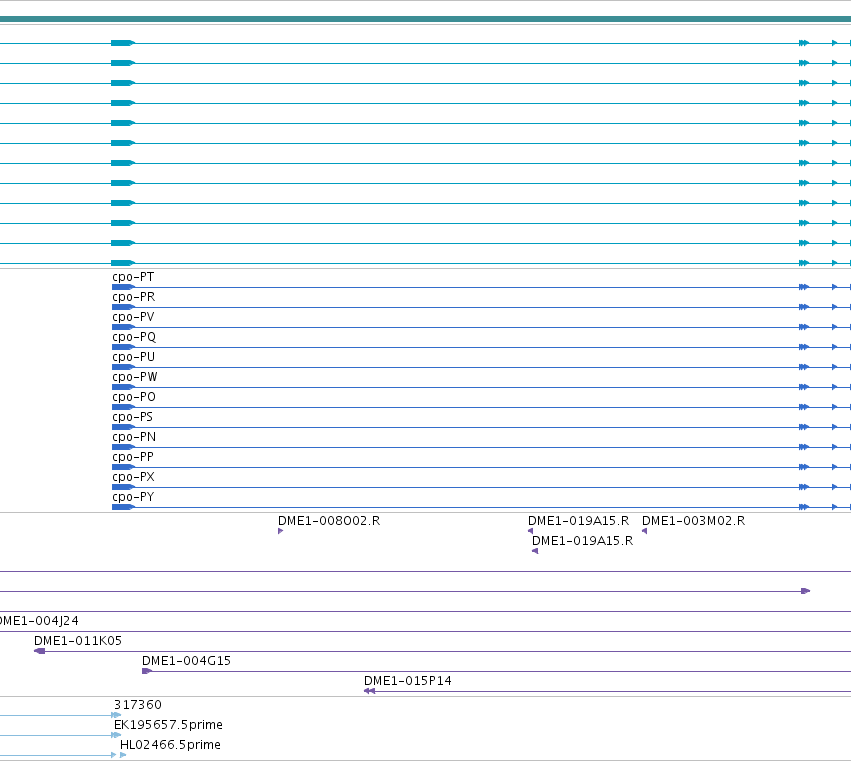Click the DME1-004G15 clone label
Image resolution: width=851 pixels, height=761 pixels.
(x=186, y=661)
